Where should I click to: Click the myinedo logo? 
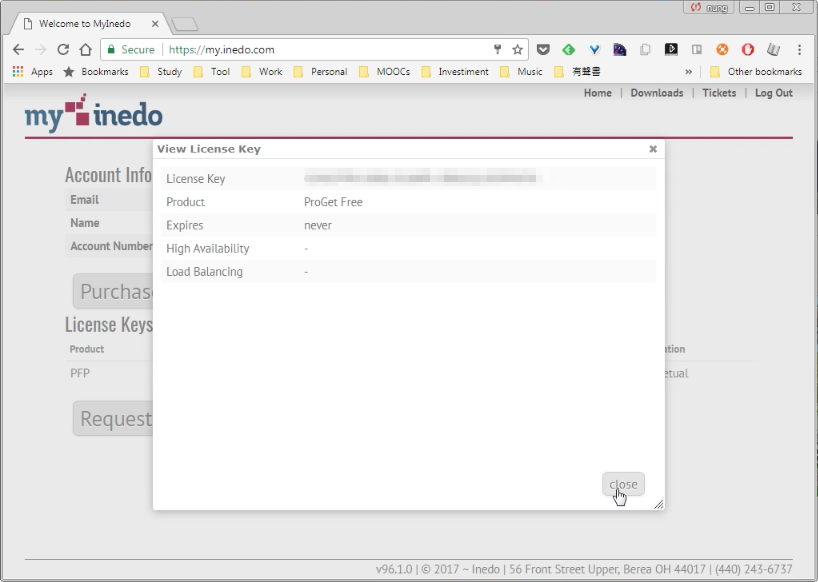(94, 113)
